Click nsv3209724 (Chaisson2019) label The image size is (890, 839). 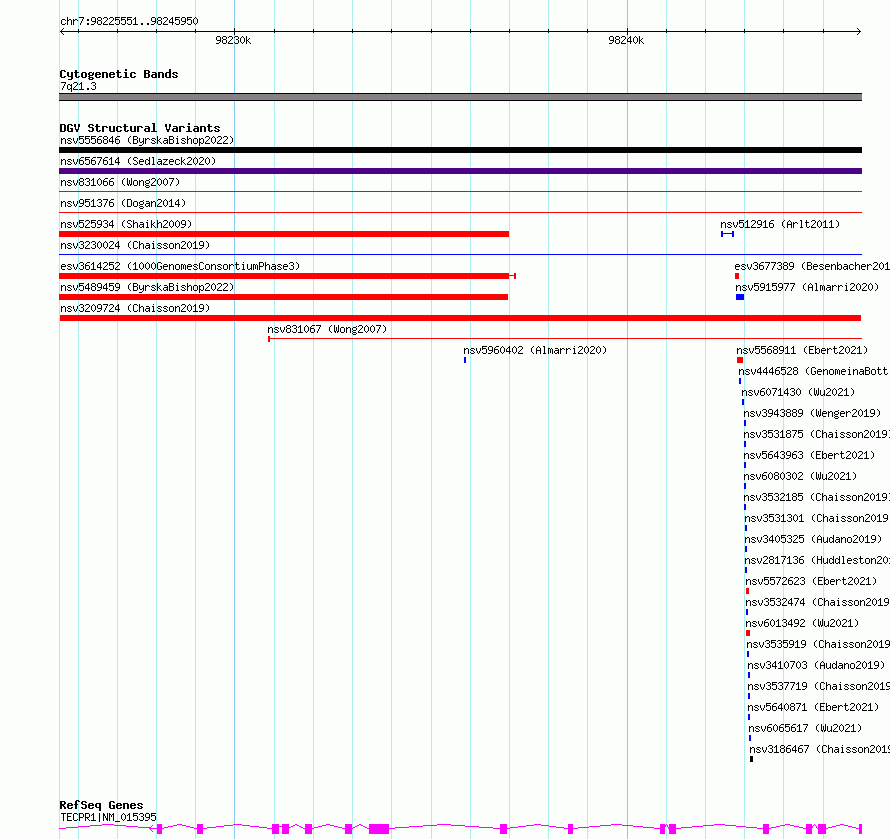(135, 308)
